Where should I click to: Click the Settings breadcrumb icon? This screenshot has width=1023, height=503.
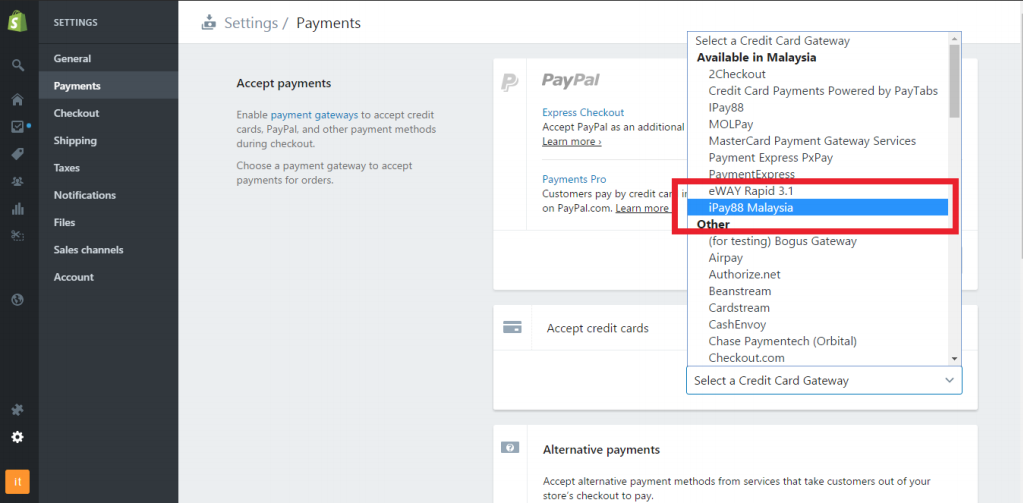click(x=208, y=23)
